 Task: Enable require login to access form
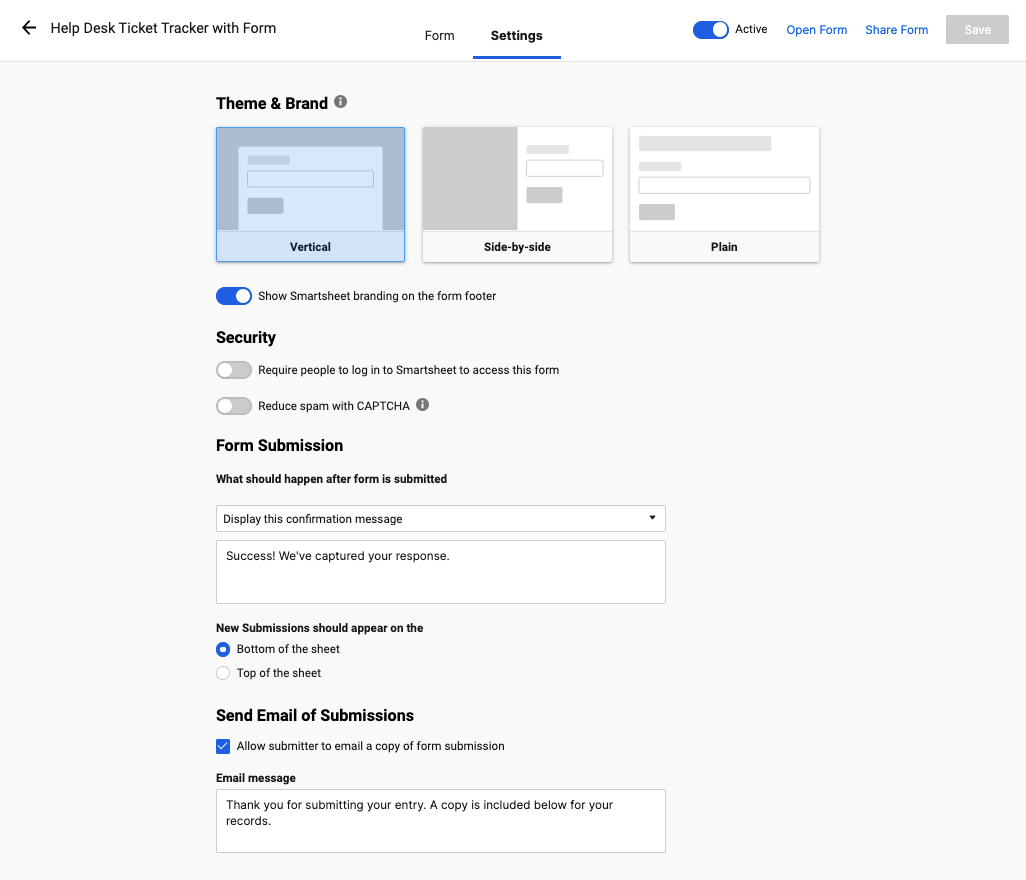[x=234, y=370]
